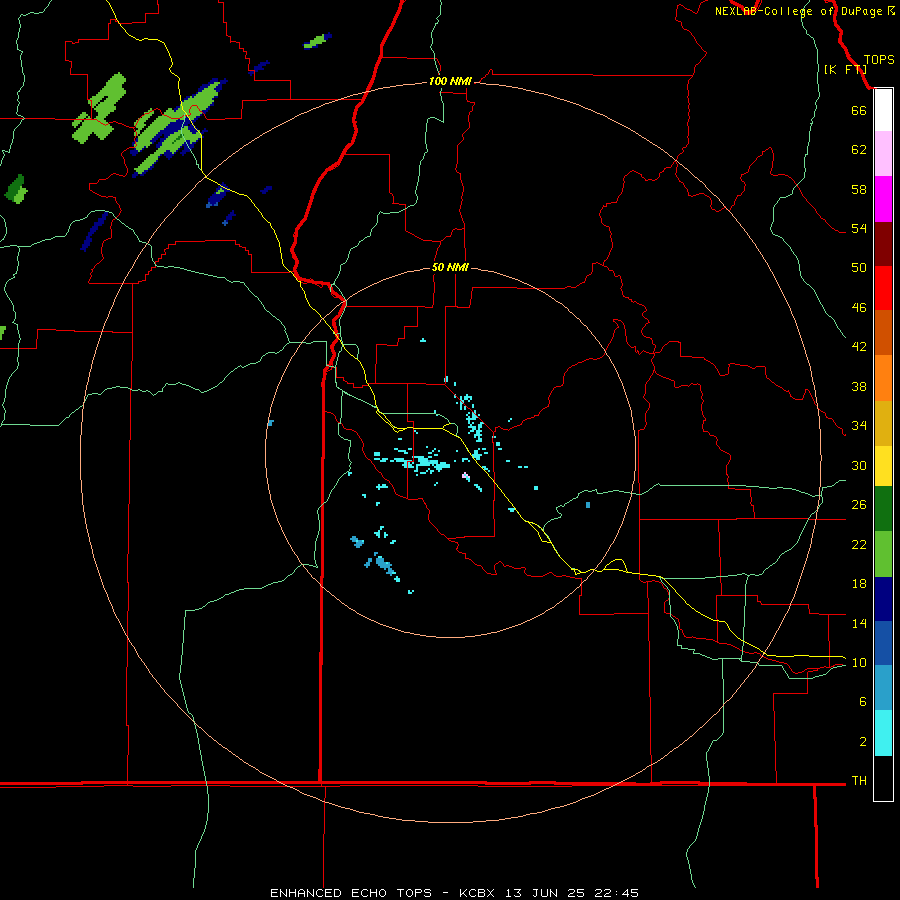Click the NEXLAB-College of DuPage credit text
The width and height of the screenshot is (900, 900).
point(798,11)
